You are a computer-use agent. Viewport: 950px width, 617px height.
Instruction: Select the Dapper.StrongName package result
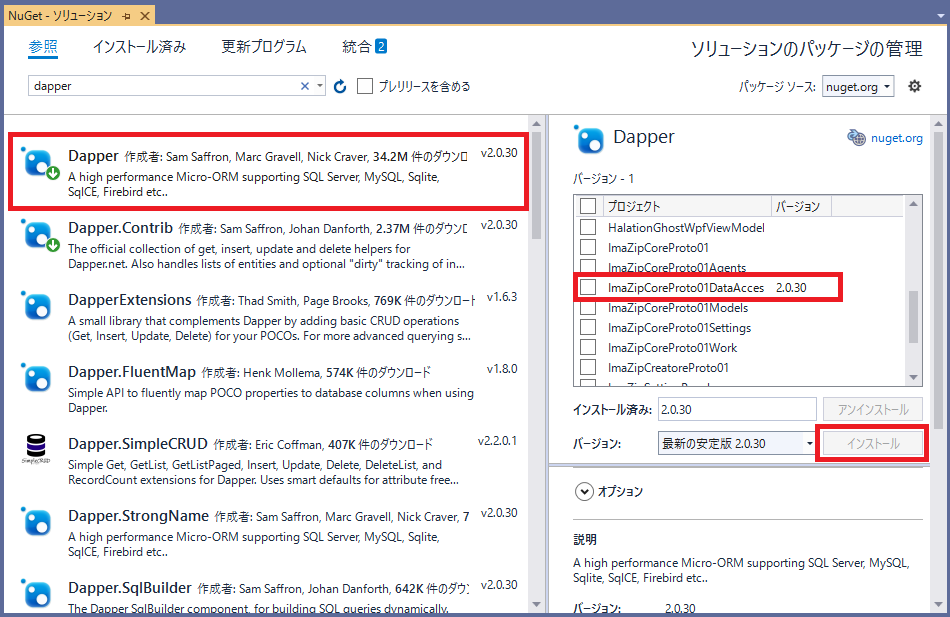coord(267,535)
